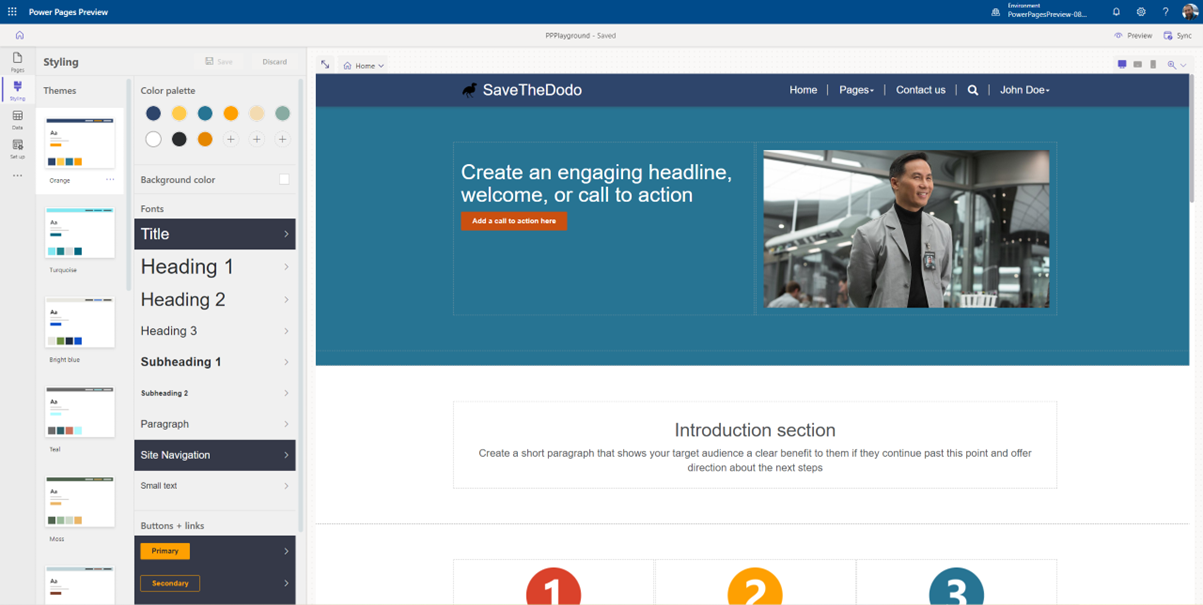Image resolution: width=1203 pixels, height=605 pixels.
Task: Select the Bright blue theme thumbnail
Action: pyautogui.click(x=80, y=323)
